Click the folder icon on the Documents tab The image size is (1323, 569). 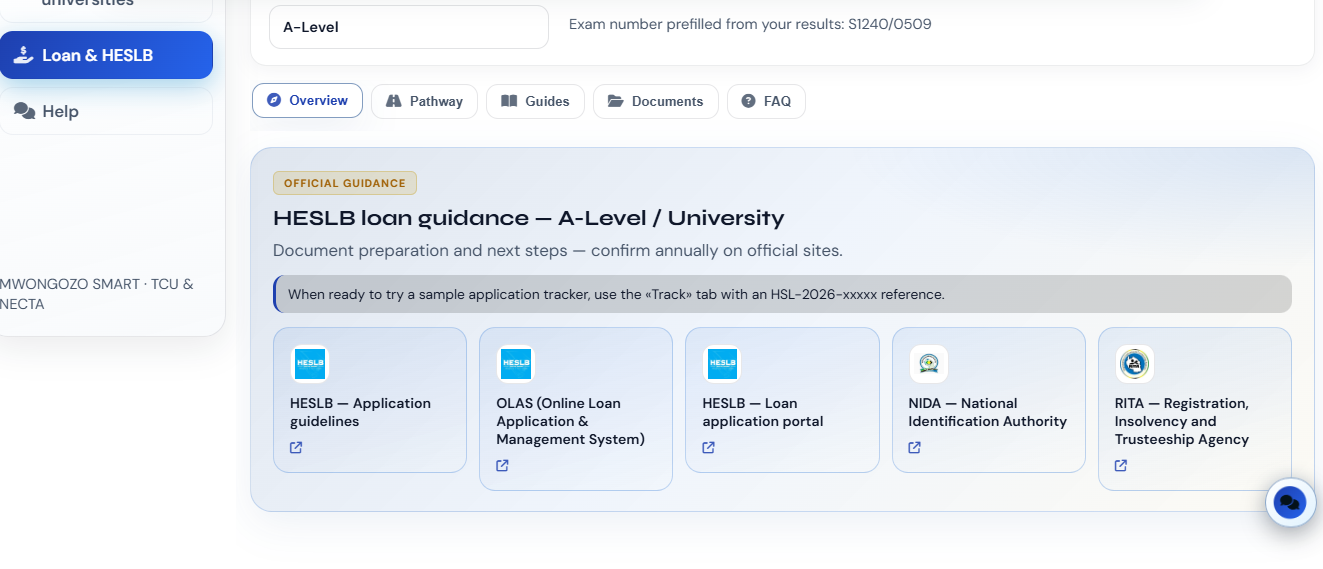click(x=615, y=101)
